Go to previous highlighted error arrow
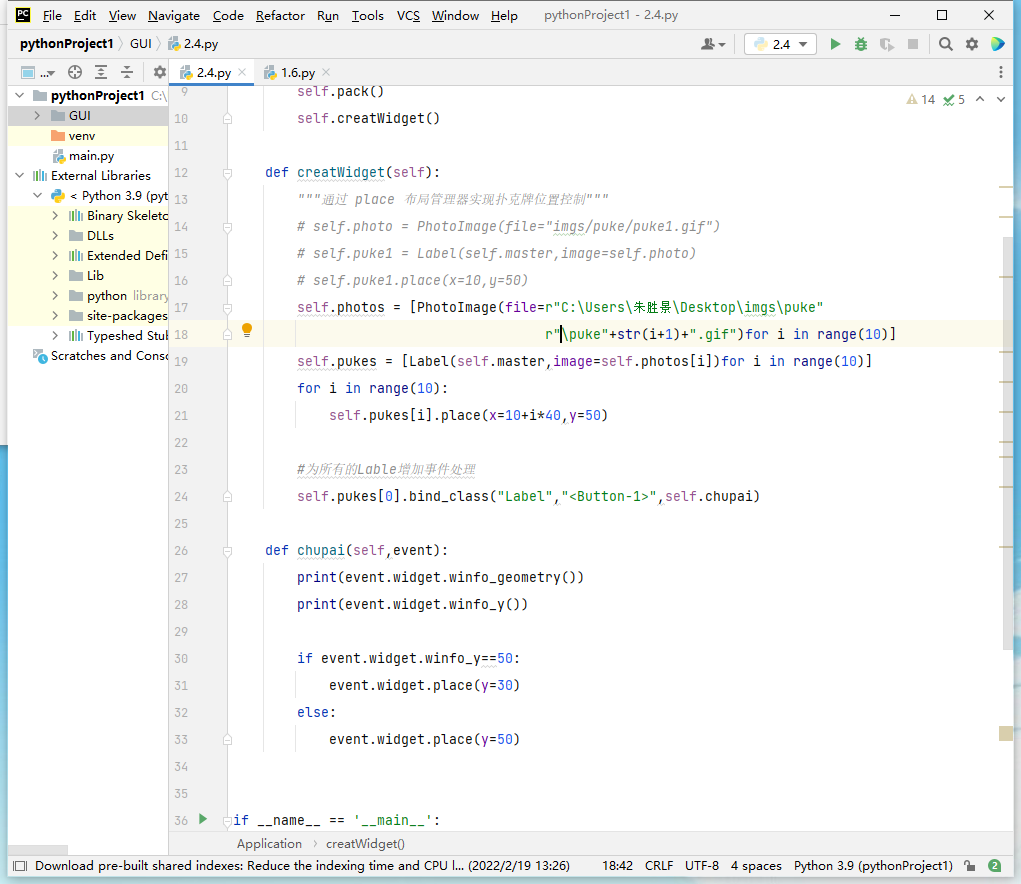1021x884 pixels. pyautogui.click(x=980, y=99)
